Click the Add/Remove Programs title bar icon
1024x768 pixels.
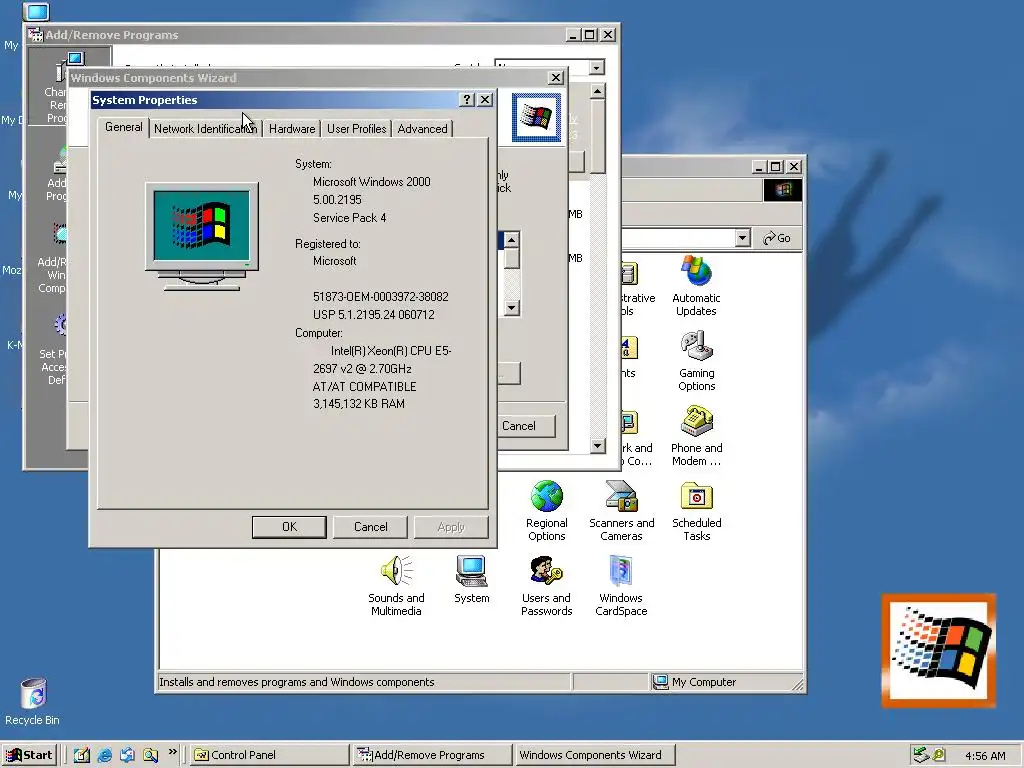35,35
